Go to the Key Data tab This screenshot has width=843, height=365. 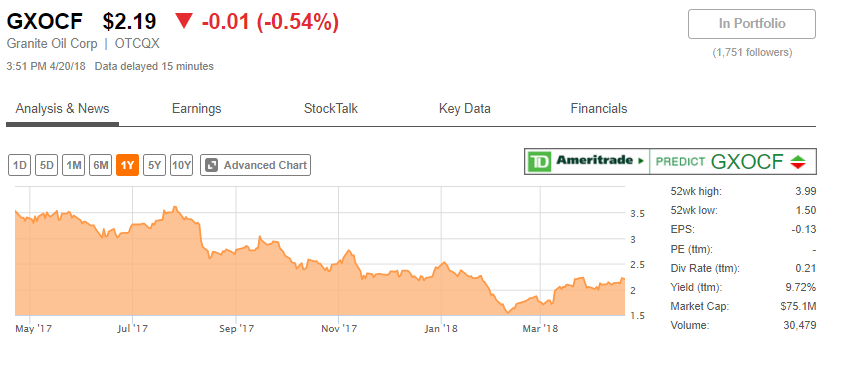coord(465,109)
